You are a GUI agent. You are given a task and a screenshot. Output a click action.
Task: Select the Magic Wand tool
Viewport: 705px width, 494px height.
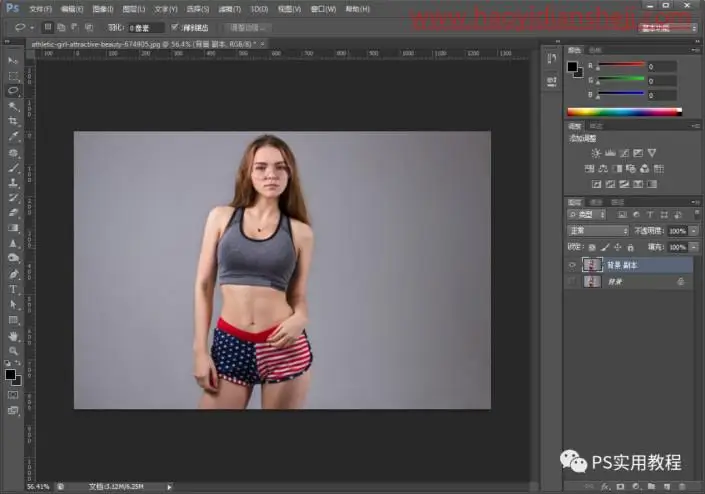[x=13, y=106]
